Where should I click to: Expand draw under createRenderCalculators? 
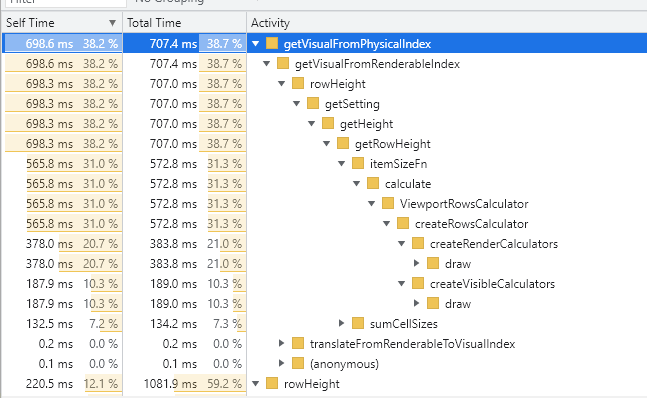(x=416, y=263)
